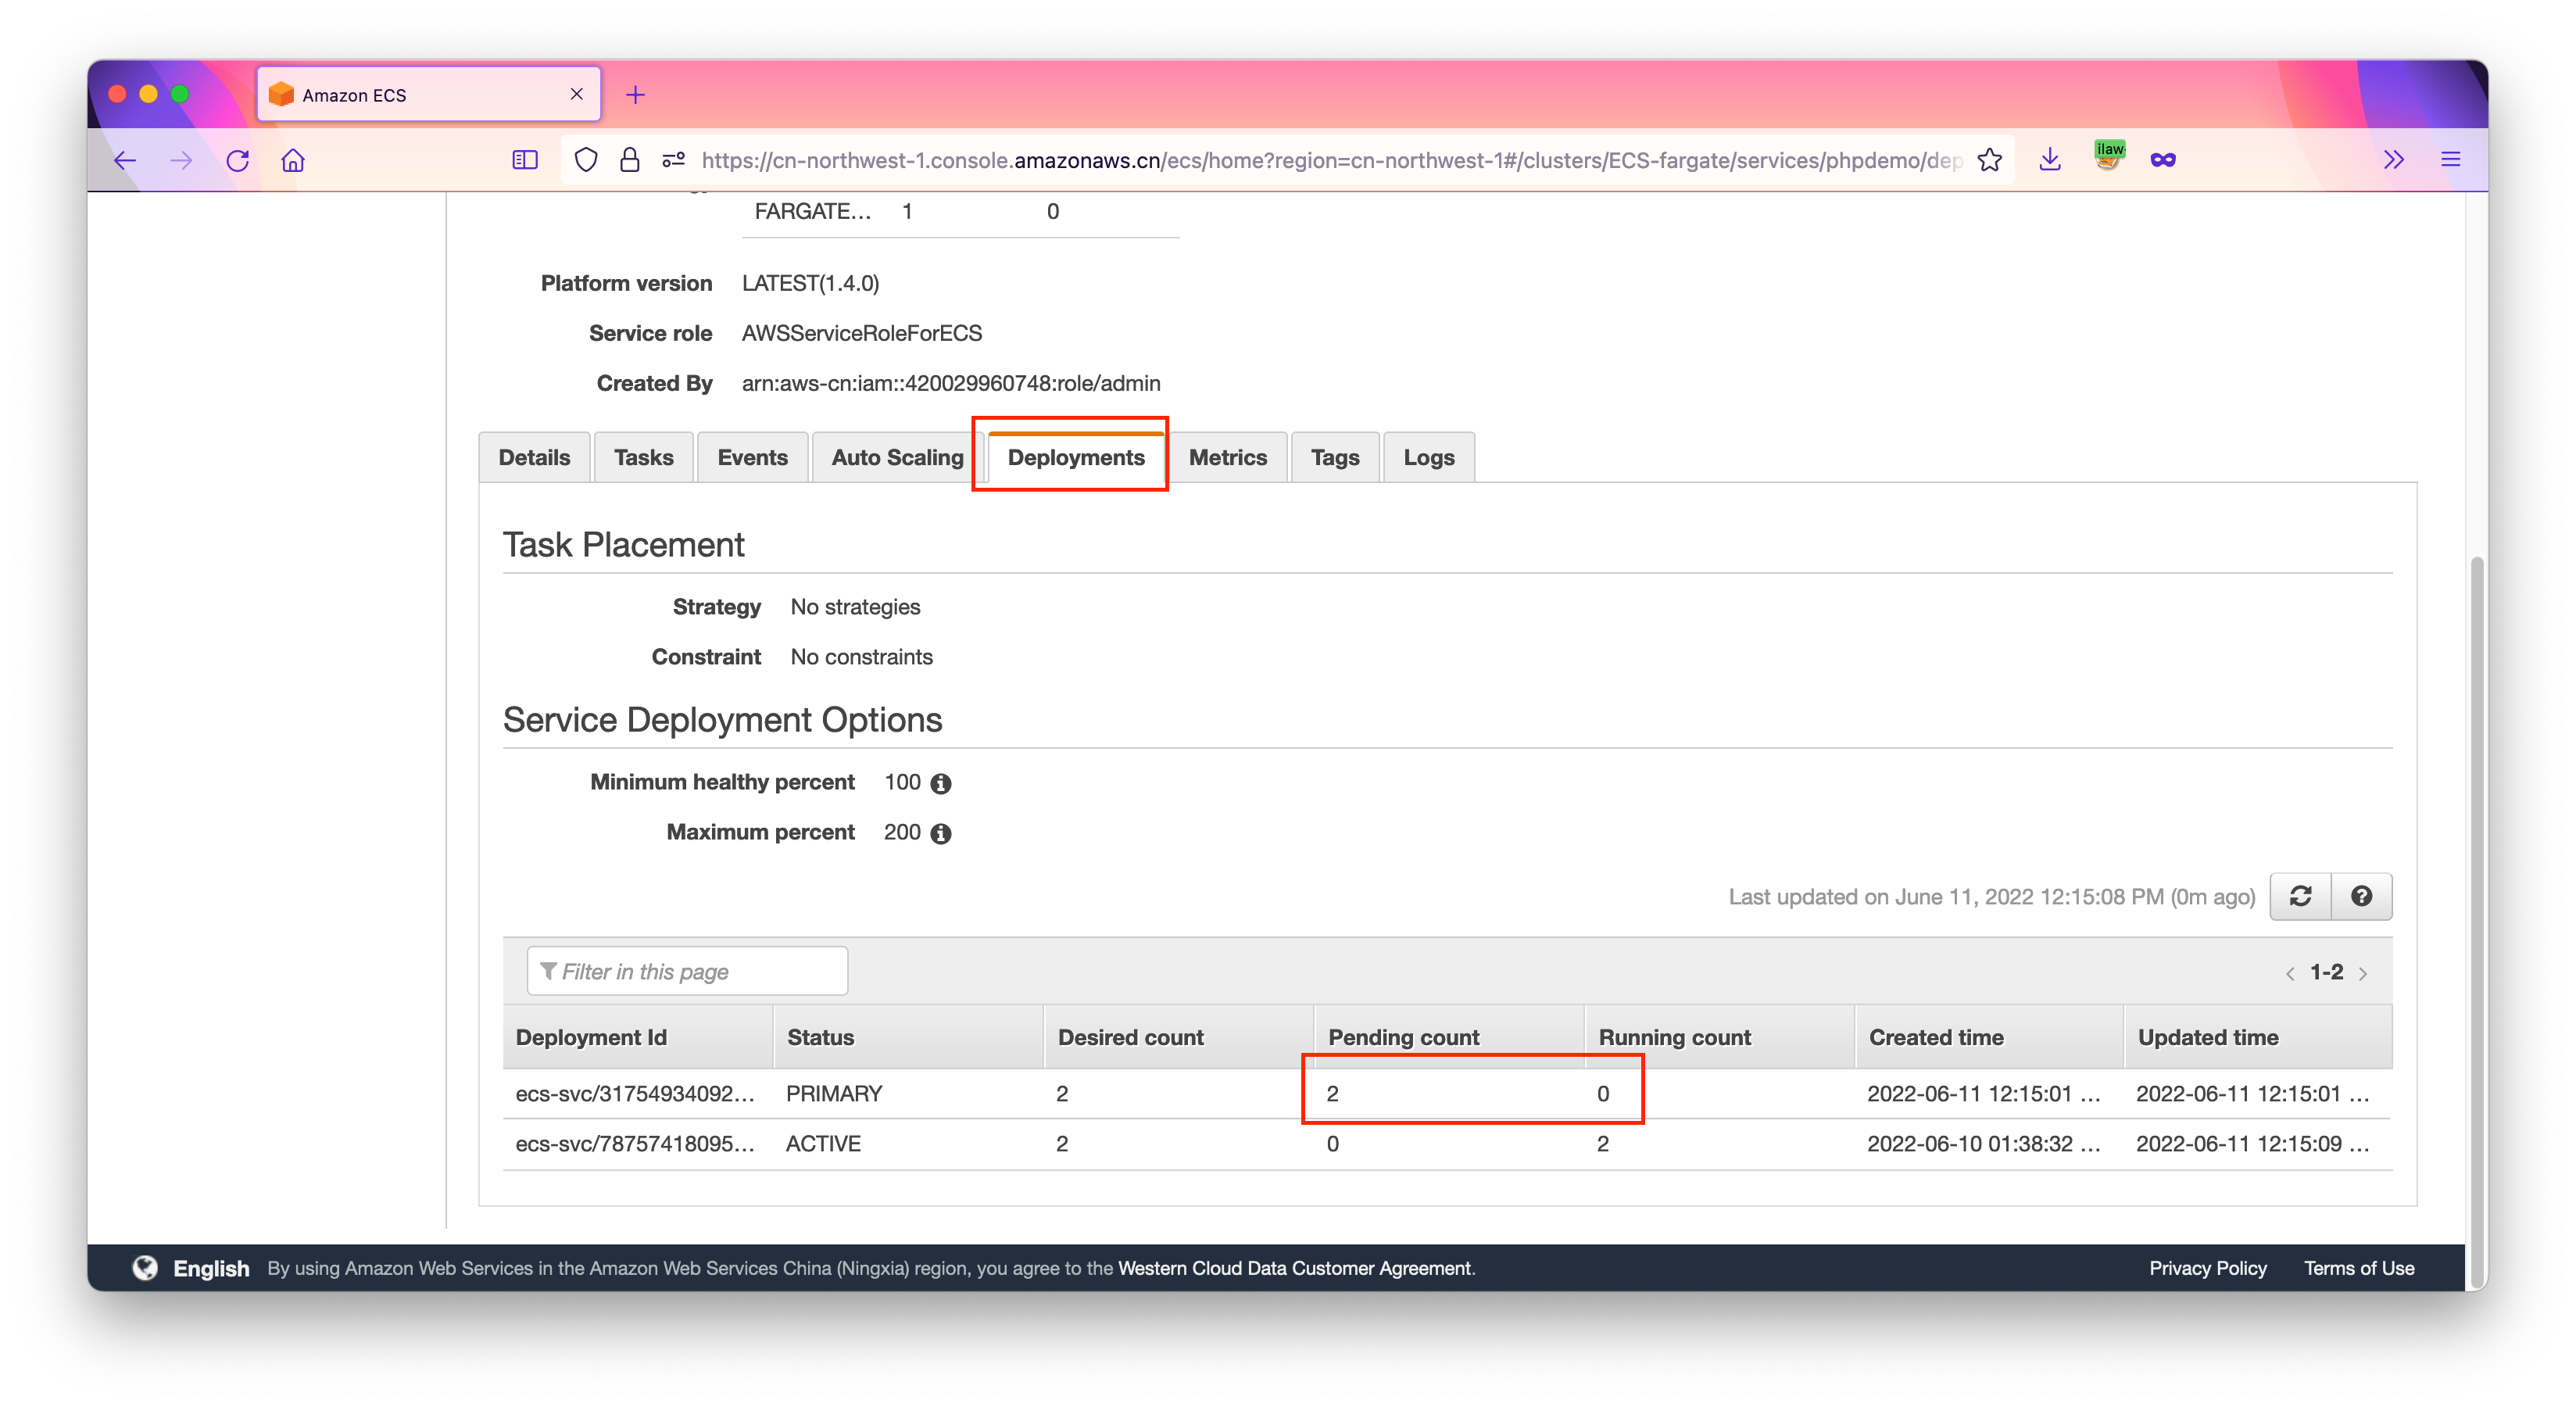Open the Privacy Policy link

2207,1268
